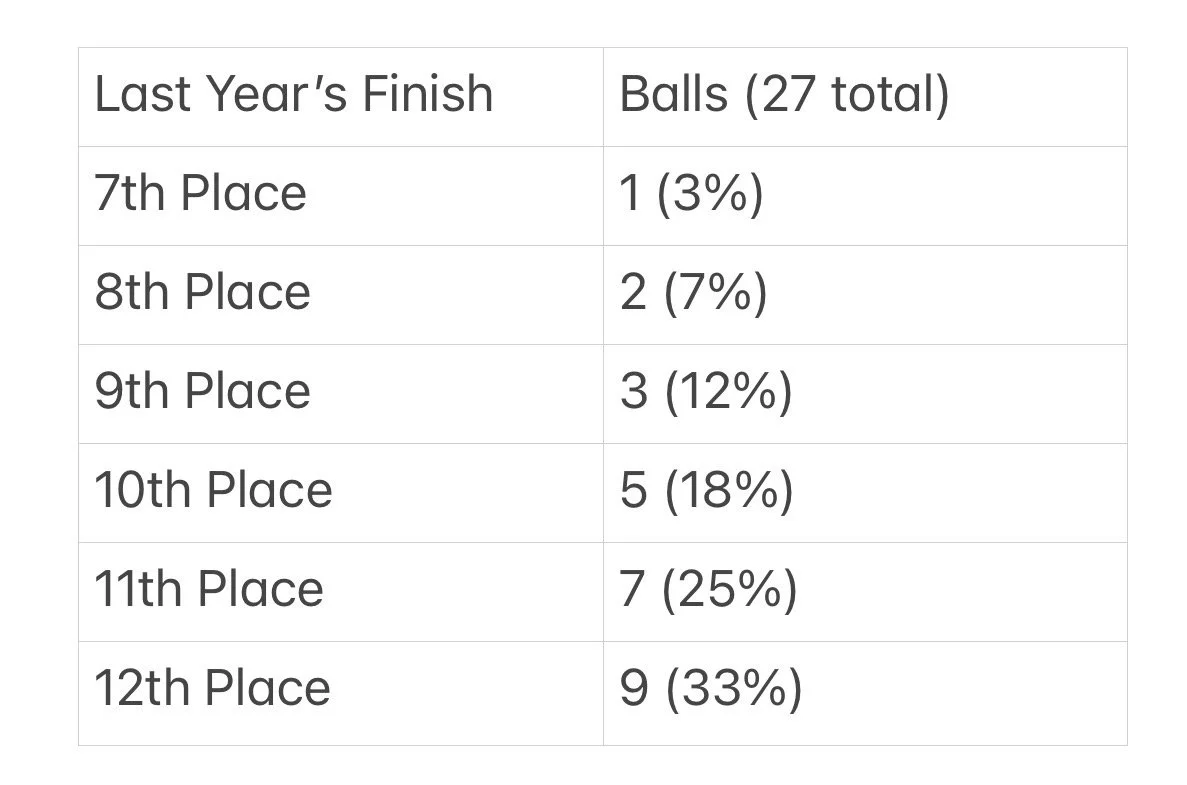Click the '(33%)' percentage text
The width and height of the screenshot is (1187, 785).
click(734, 689)
